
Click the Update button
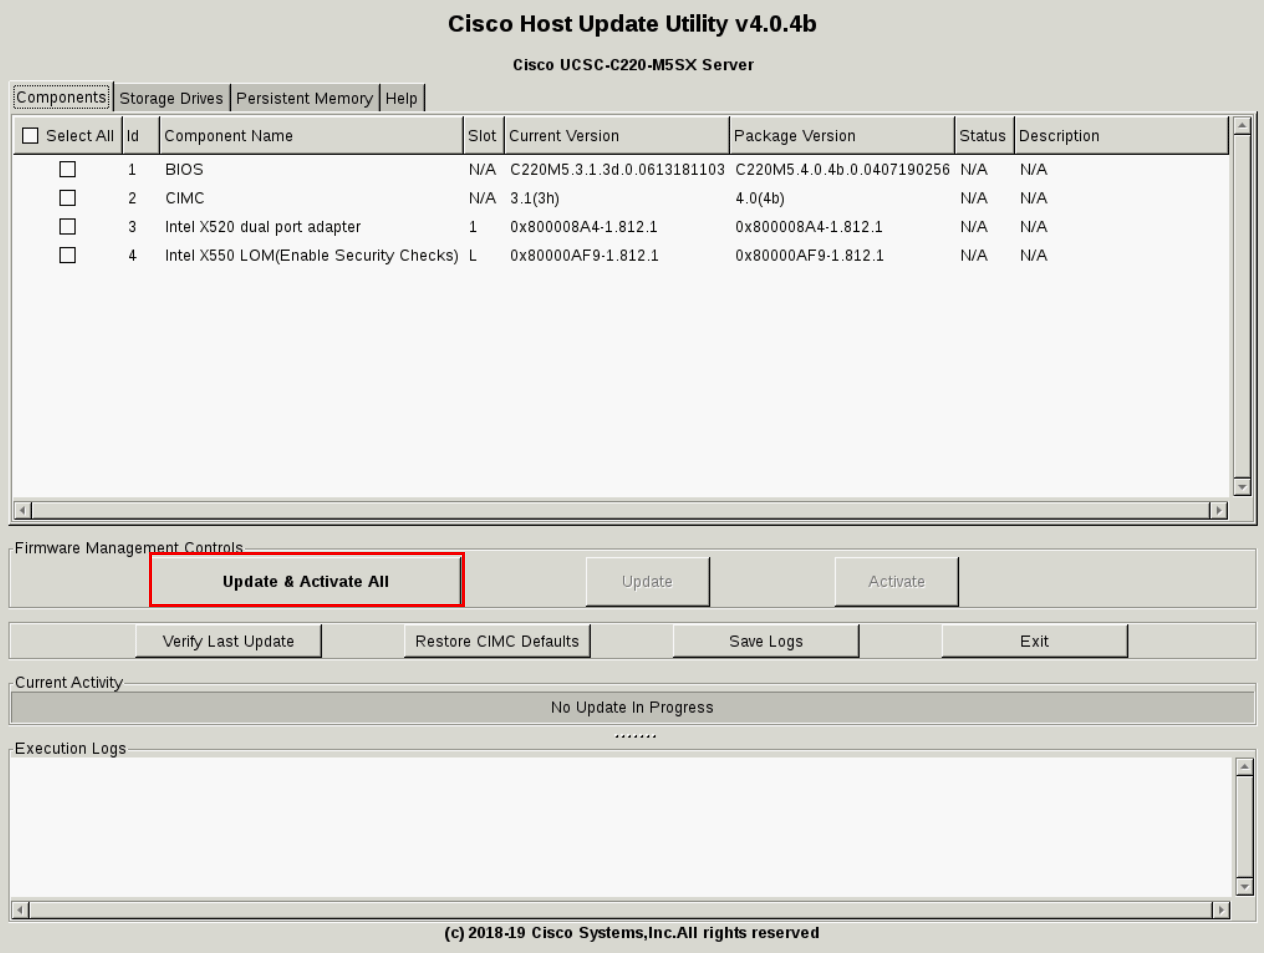(x=647, y=581)
